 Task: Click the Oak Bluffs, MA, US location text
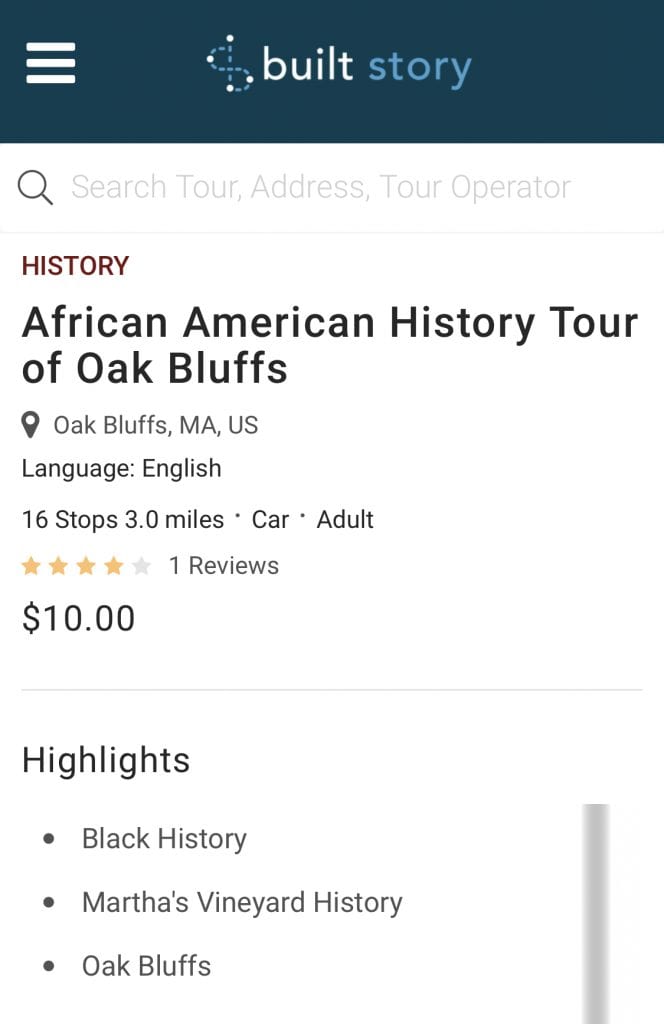click(x=157, y=424)
